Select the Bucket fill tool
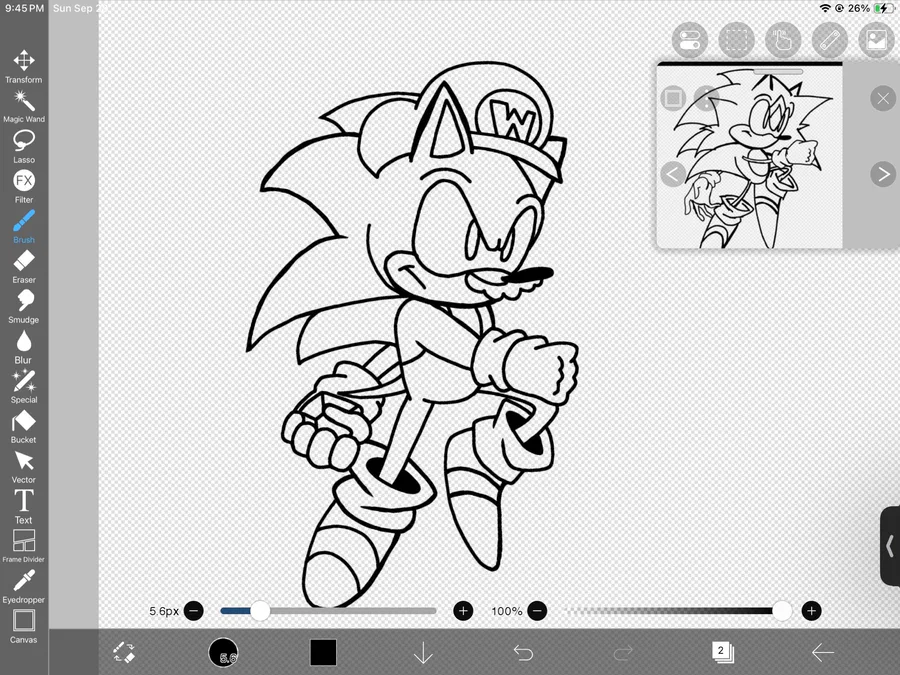900x675 pixels. tap(24, 427)
